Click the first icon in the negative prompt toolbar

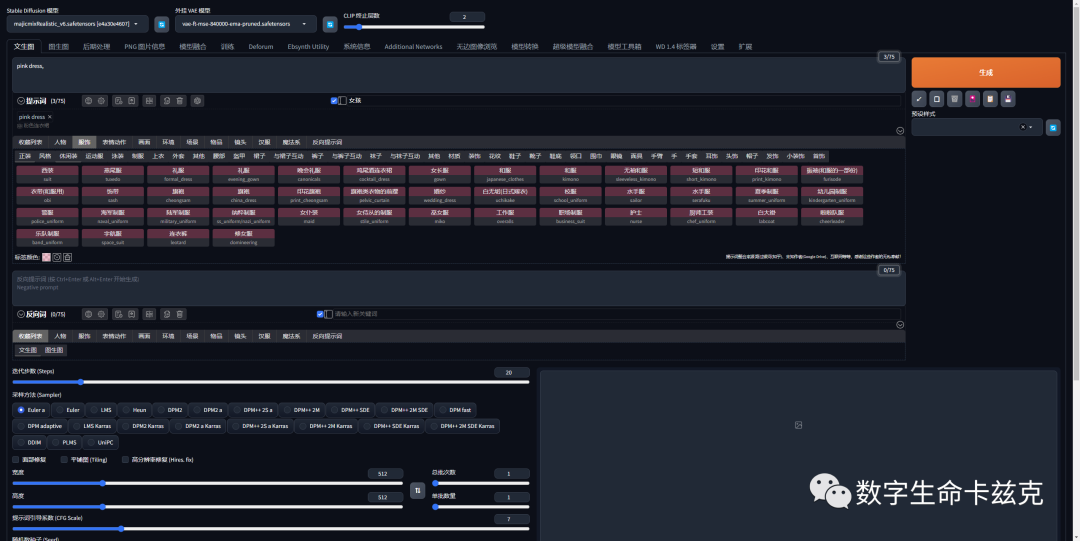[88, 314]
